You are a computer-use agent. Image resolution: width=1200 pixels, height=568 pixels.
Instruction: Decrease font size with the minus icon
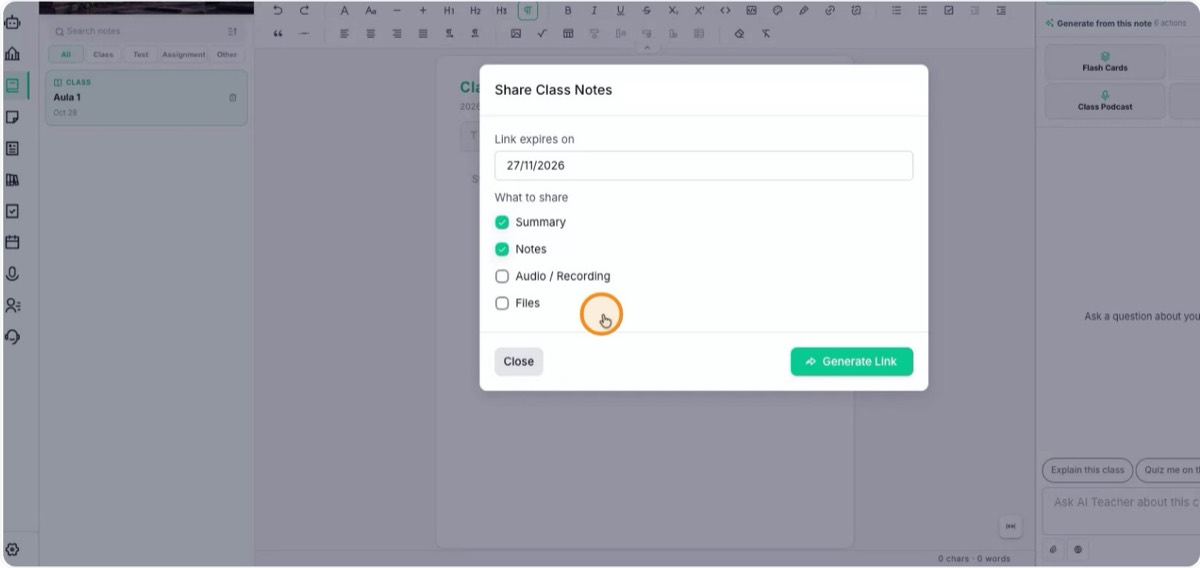click(x=396, y=10)
